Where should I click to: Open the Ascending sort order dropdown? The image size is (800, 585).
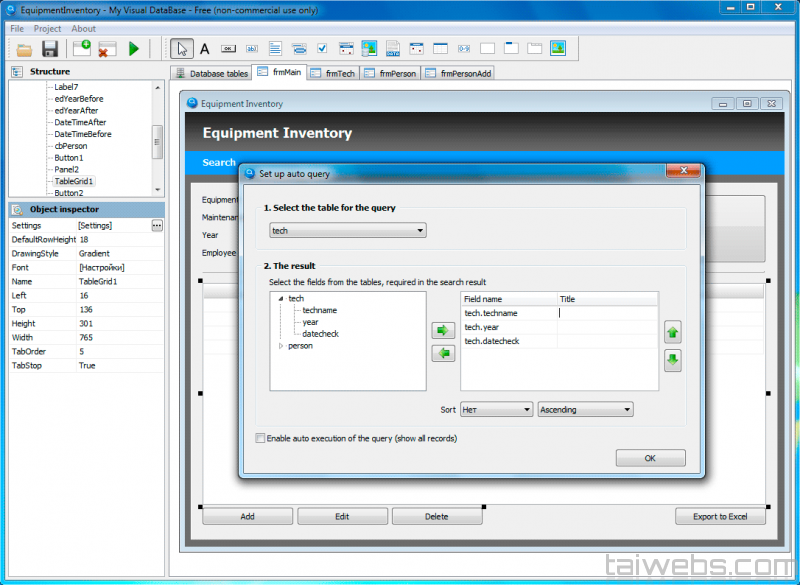[585, 409]
